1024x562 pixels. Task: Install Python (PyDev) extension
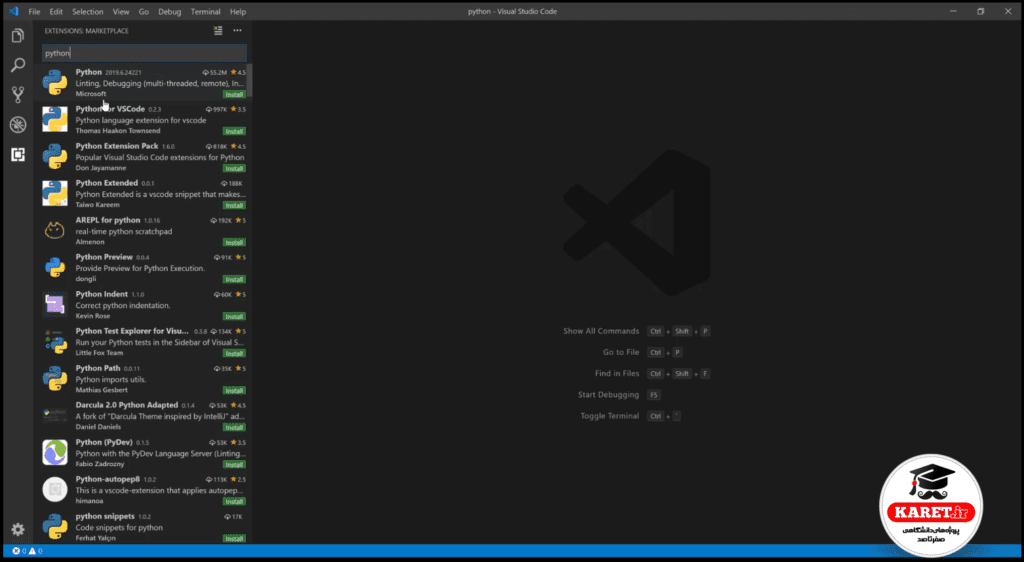234,465
